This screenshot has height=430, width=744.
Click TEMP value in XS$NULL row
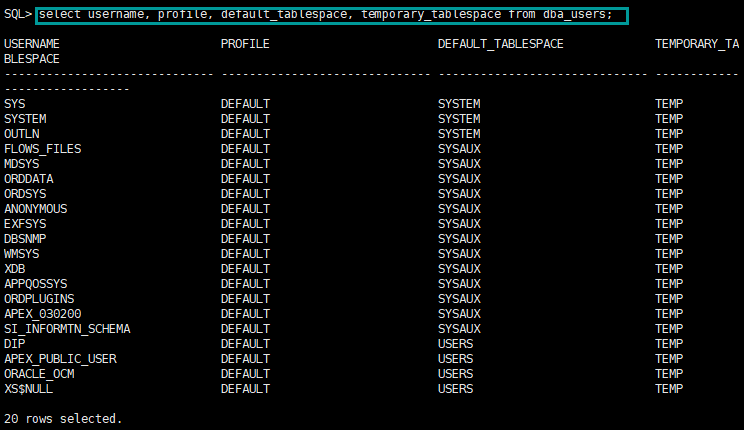(x=669, y=389)
